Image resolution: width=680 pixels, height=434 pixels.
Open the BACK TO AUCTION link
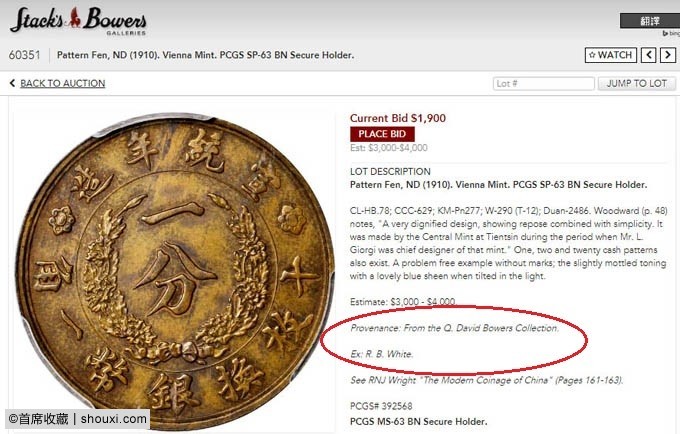tap(62, 83)
